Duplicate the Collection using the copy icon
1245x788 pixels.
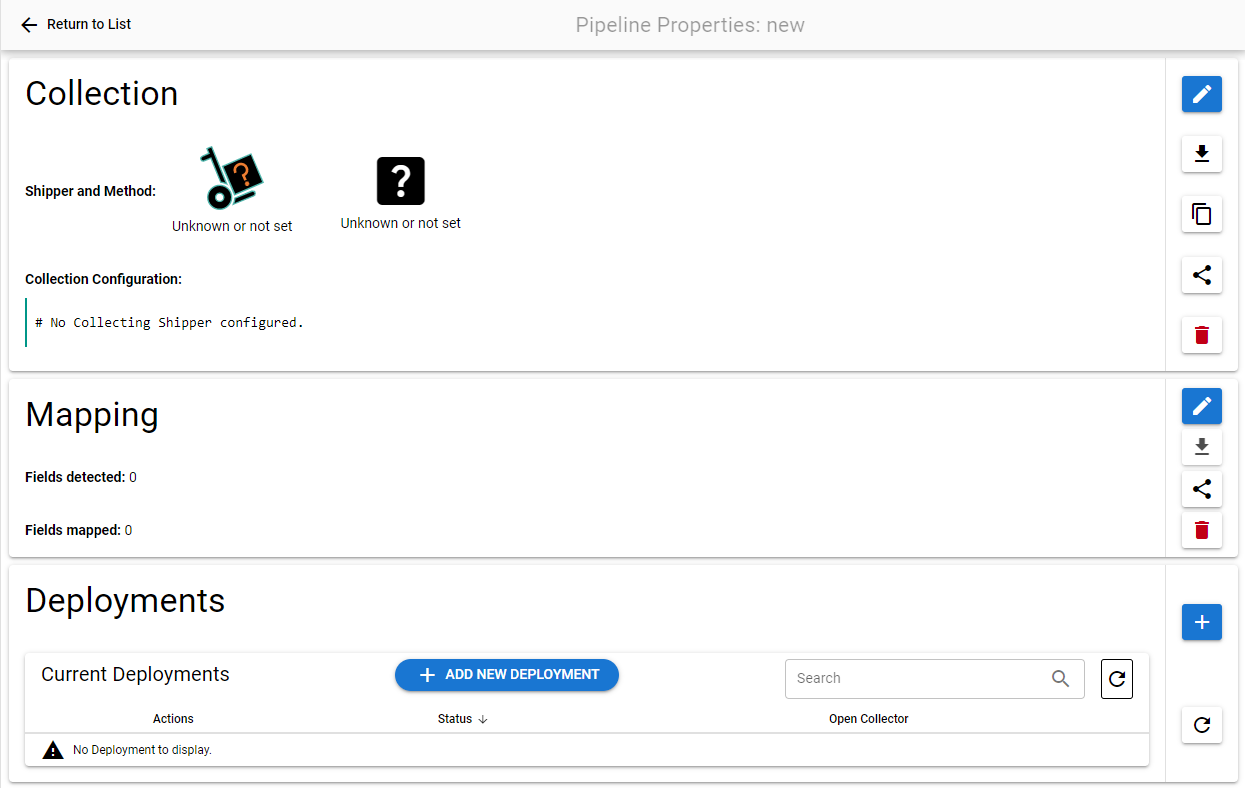click(1201, 214)
